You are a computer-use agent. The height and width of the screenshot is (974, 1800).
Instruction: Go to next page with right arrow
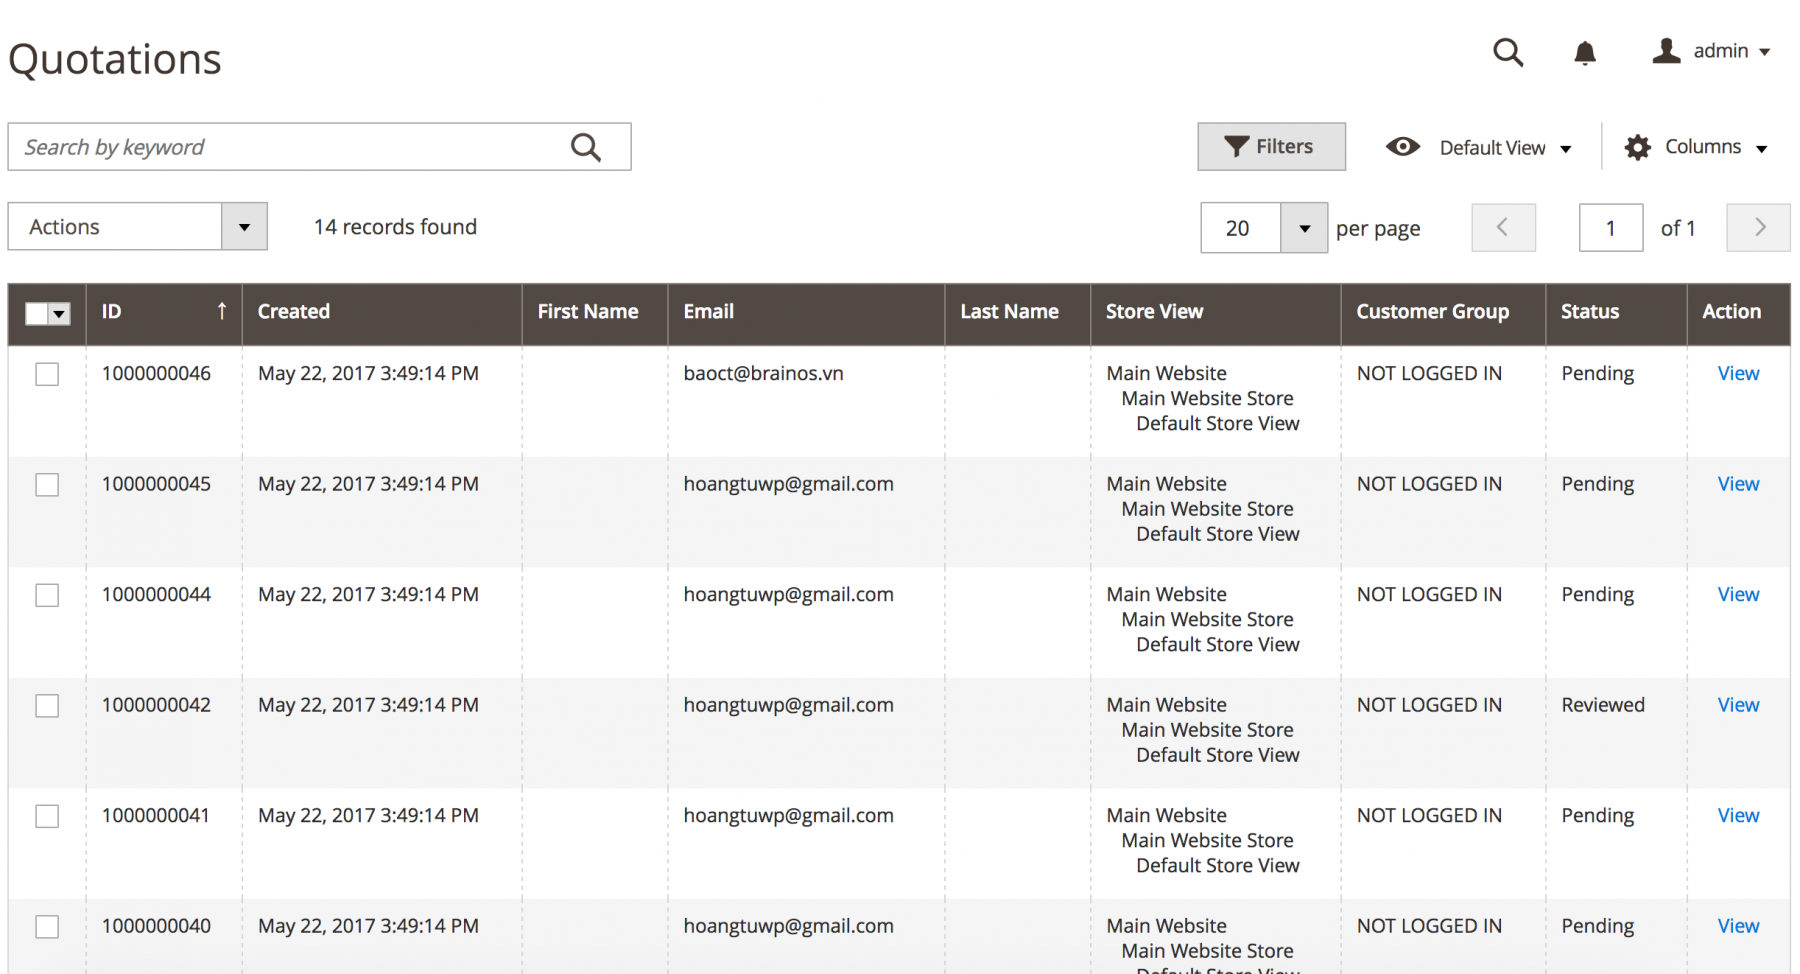tap(1758, 228)
